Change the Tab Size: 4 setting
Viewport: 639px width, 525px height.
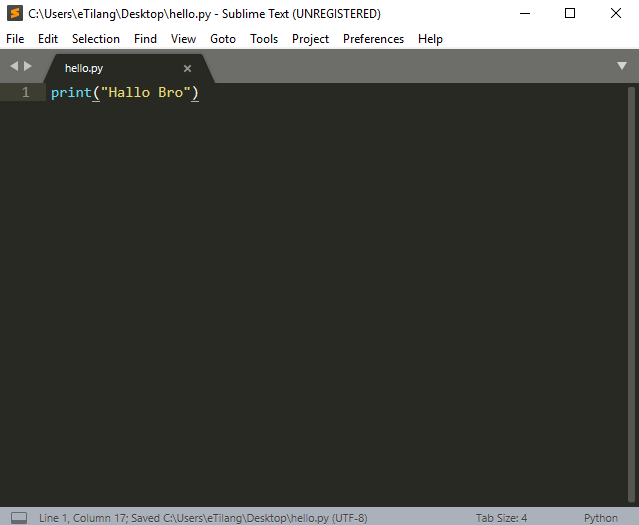point(501,518)
